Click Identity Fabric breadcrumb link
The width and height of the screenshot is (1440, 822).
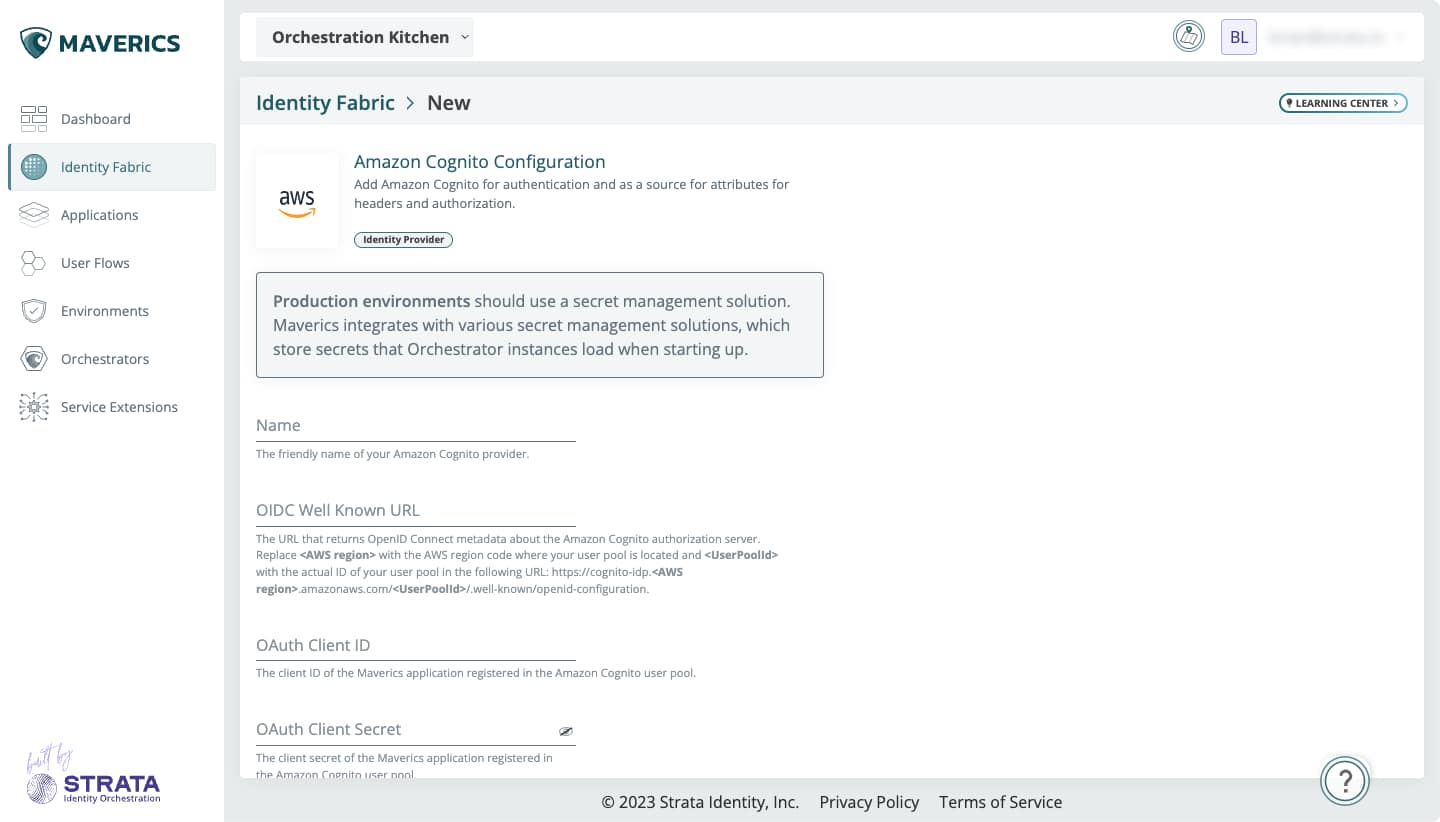point(325,103)
